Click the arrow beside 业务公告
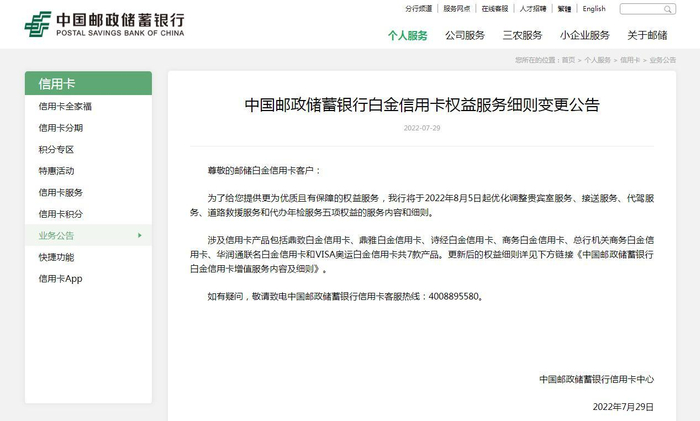This screenshot has width=700, height=421. [140, 235]
